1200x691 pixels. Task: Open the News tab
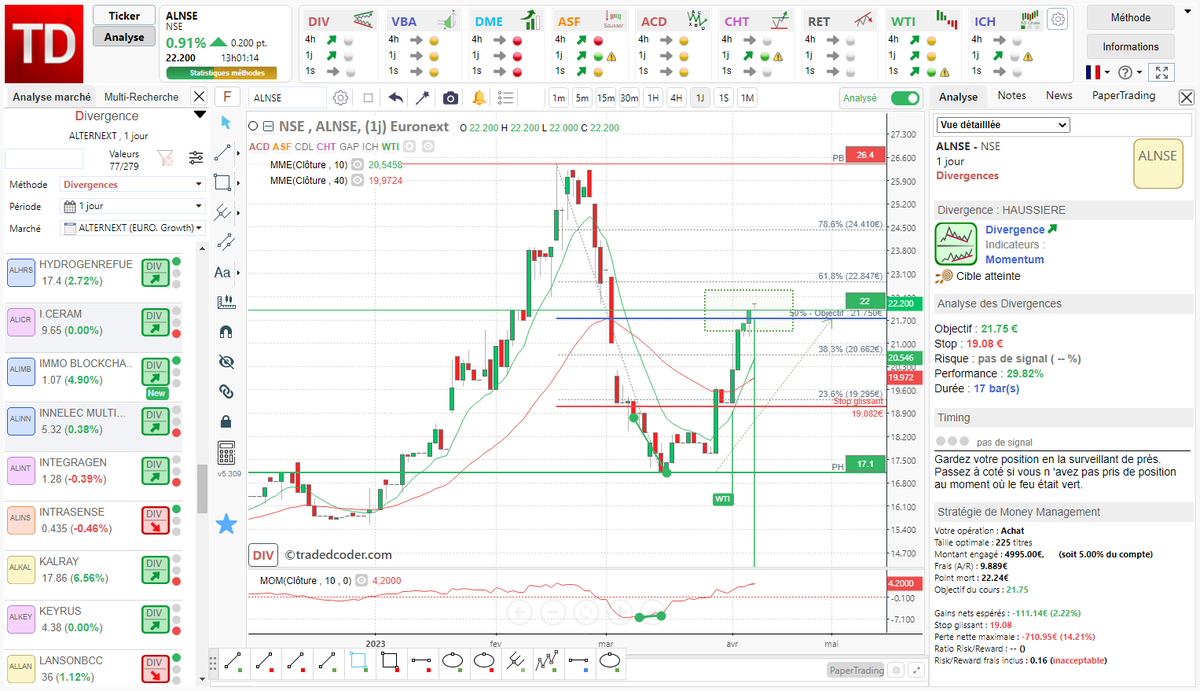(1059, 96)
